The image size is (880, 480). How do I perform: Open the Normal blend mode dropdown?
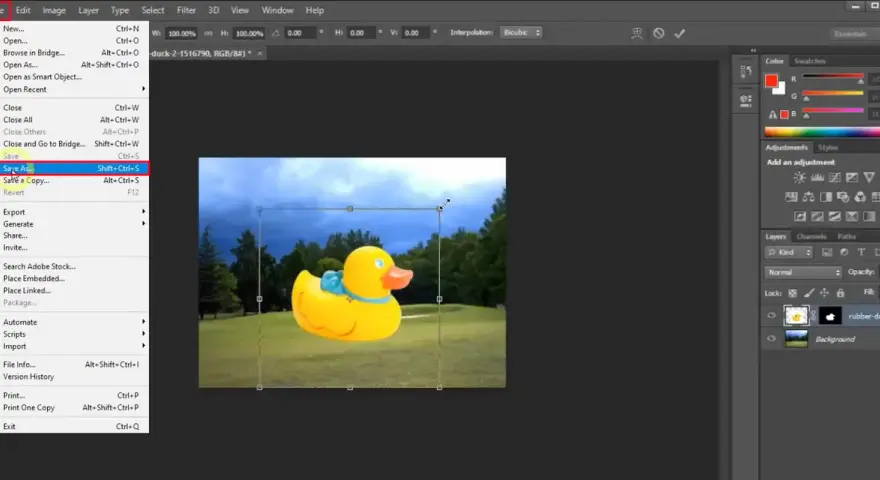(803, 272)
